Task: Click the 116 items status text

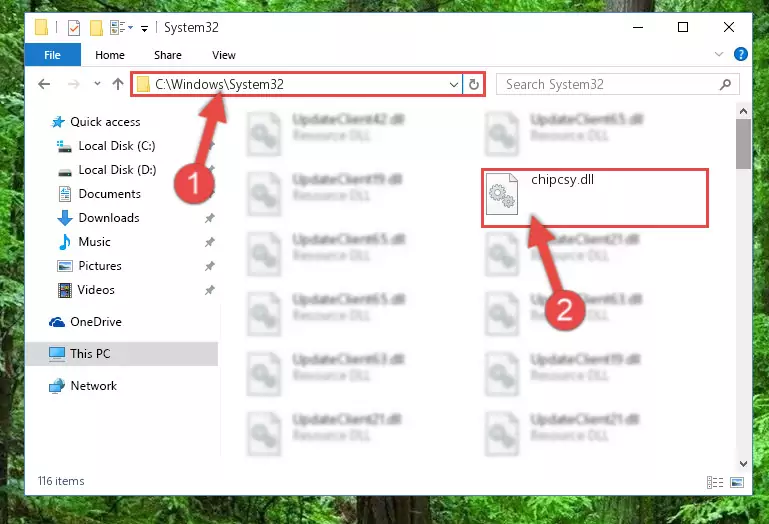Action: coord(61,481)
